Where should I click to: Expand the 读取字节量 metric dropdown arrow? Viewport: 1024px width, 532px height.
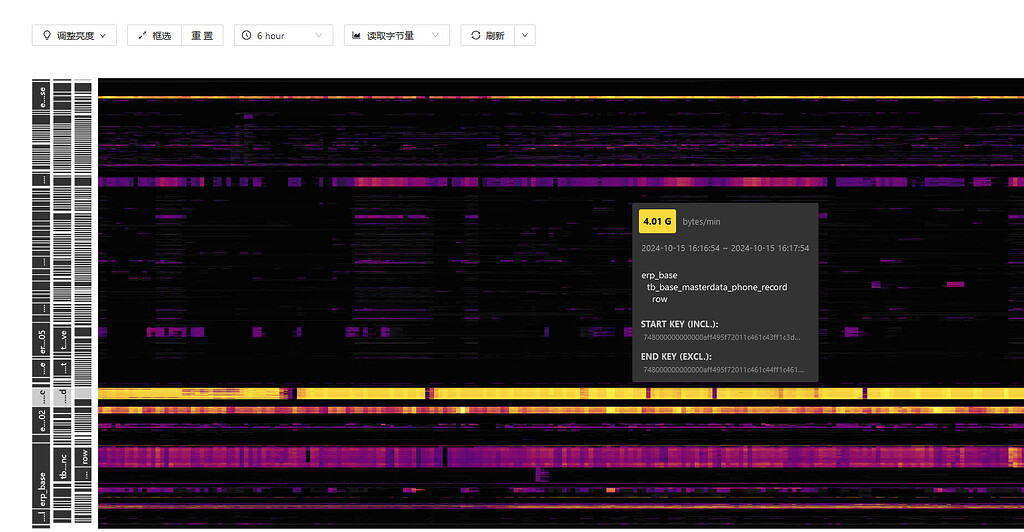point(435,36)
